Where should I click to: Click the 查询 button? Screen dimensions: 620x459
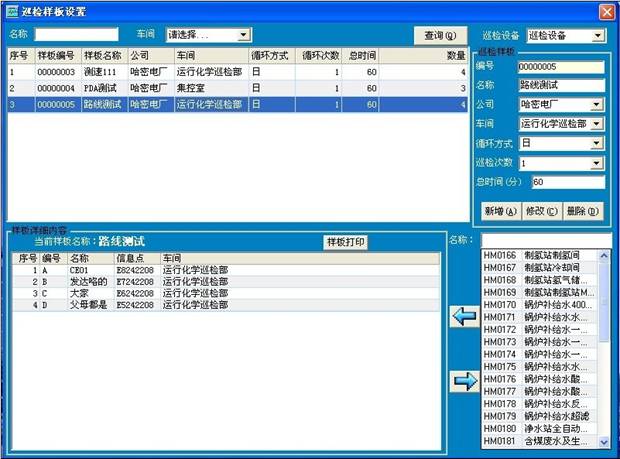(440, 35)
